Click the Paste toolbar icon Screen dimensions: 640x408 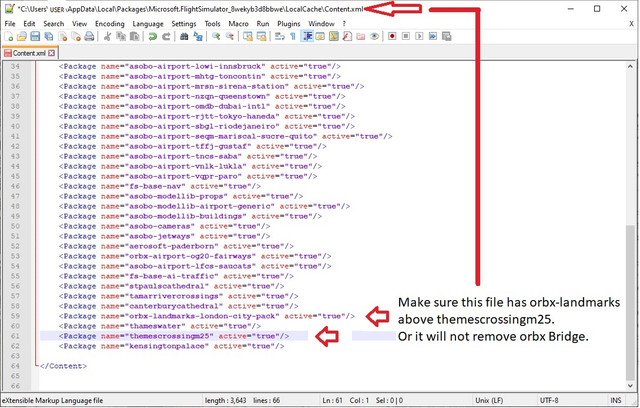click(134, 37)
